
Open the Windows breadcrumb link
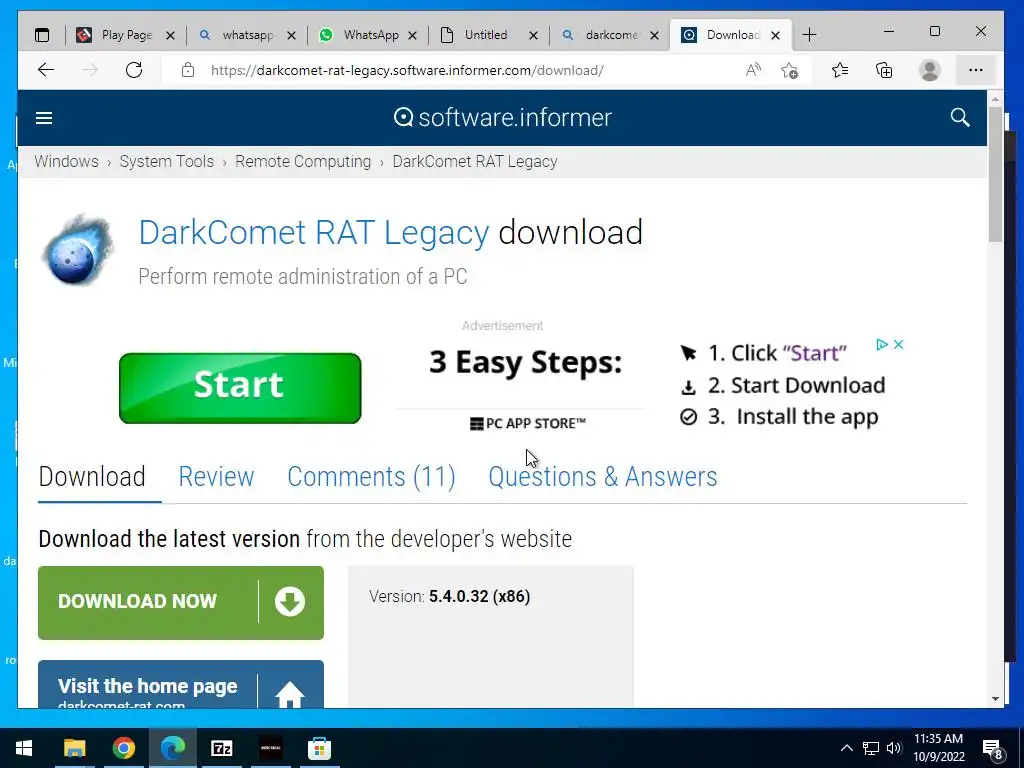pyautogui.click(x=67, y=161)
